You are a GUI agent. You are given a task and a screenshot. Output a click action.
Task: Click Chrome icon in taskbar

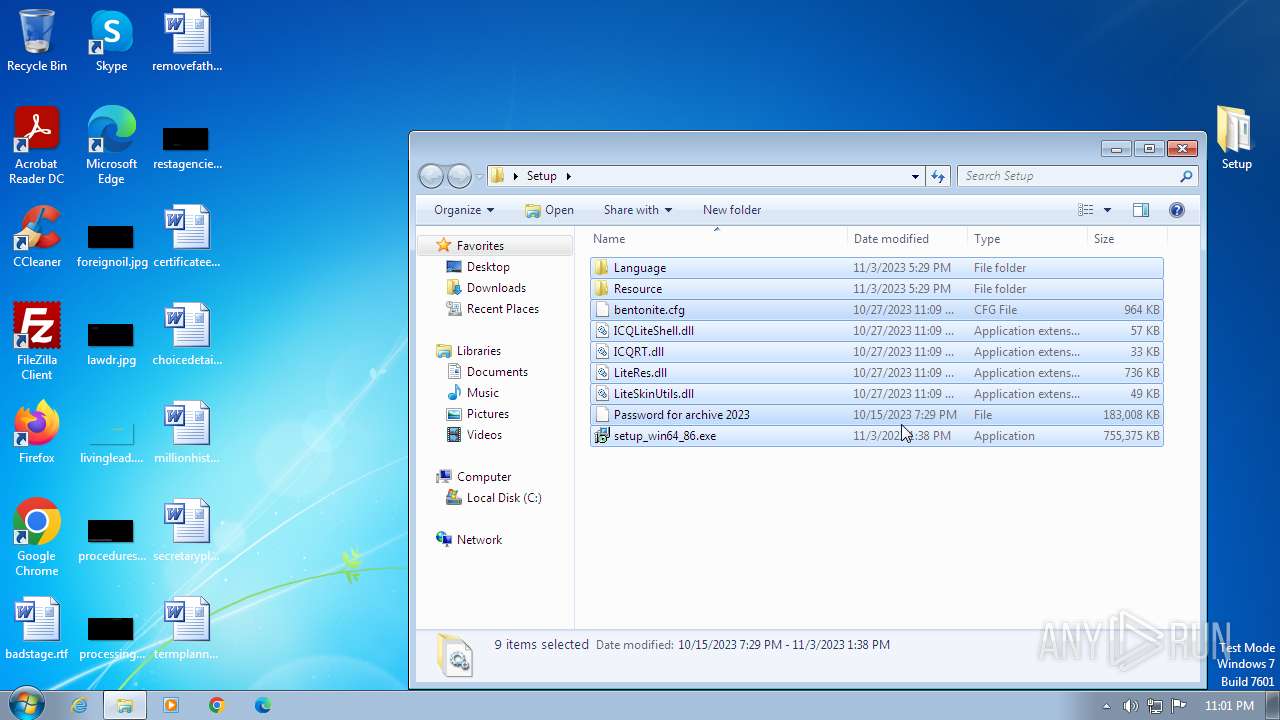(x=217, y=705)
